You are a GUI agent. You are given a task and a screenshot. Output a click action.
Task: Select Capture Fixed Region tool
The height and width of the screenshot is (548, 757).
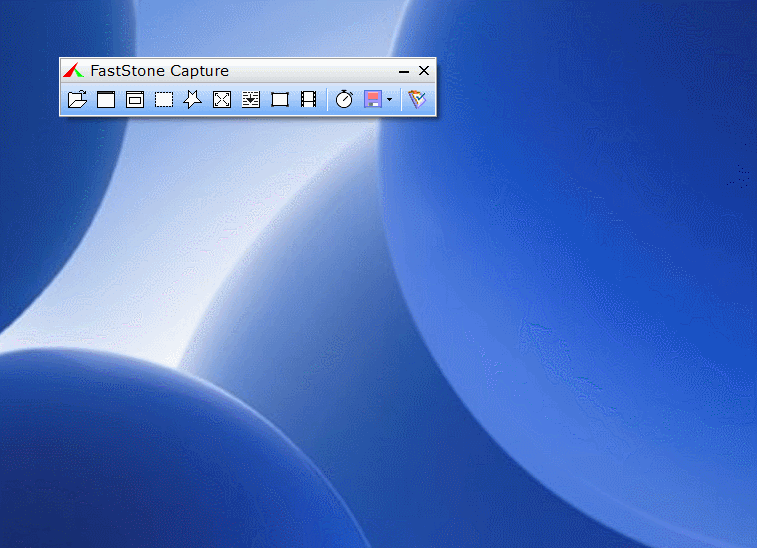(x=280, y=99)
